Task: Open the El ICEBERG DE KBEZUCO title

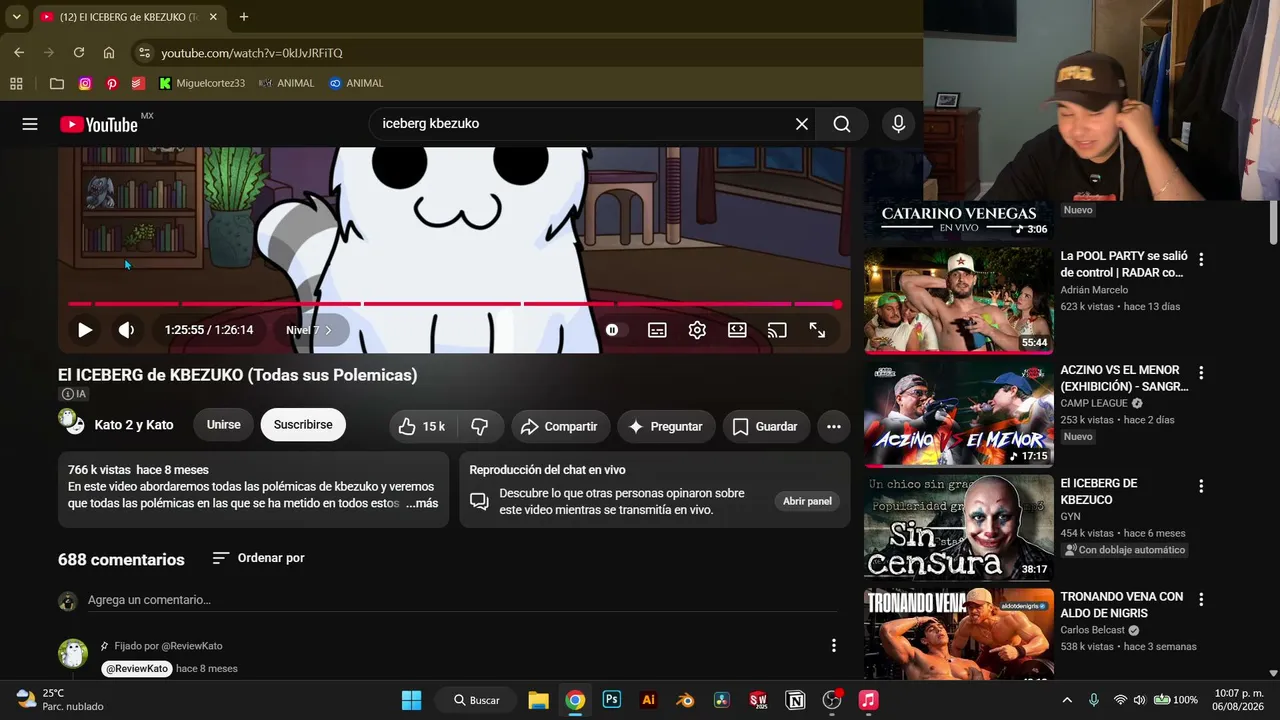Action: click(x=1099, y=491)
